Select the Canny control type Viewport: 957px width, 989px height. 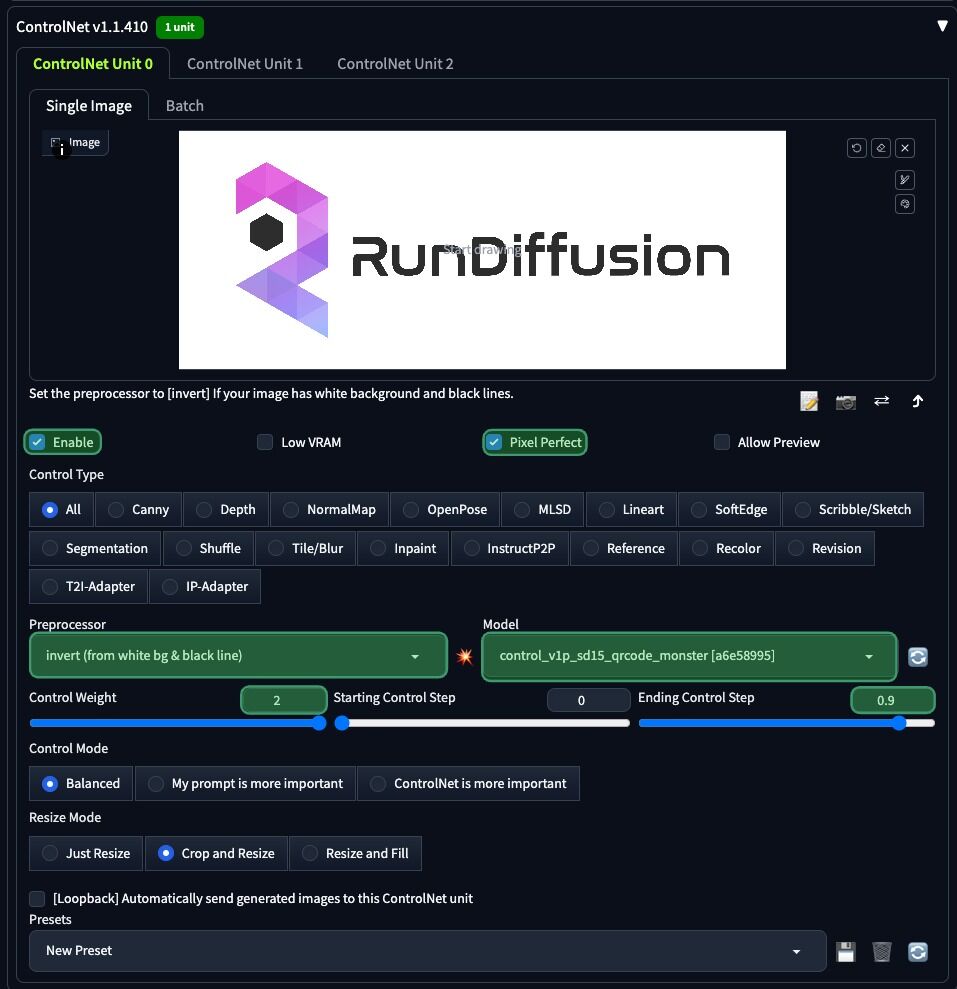point(138,510)
